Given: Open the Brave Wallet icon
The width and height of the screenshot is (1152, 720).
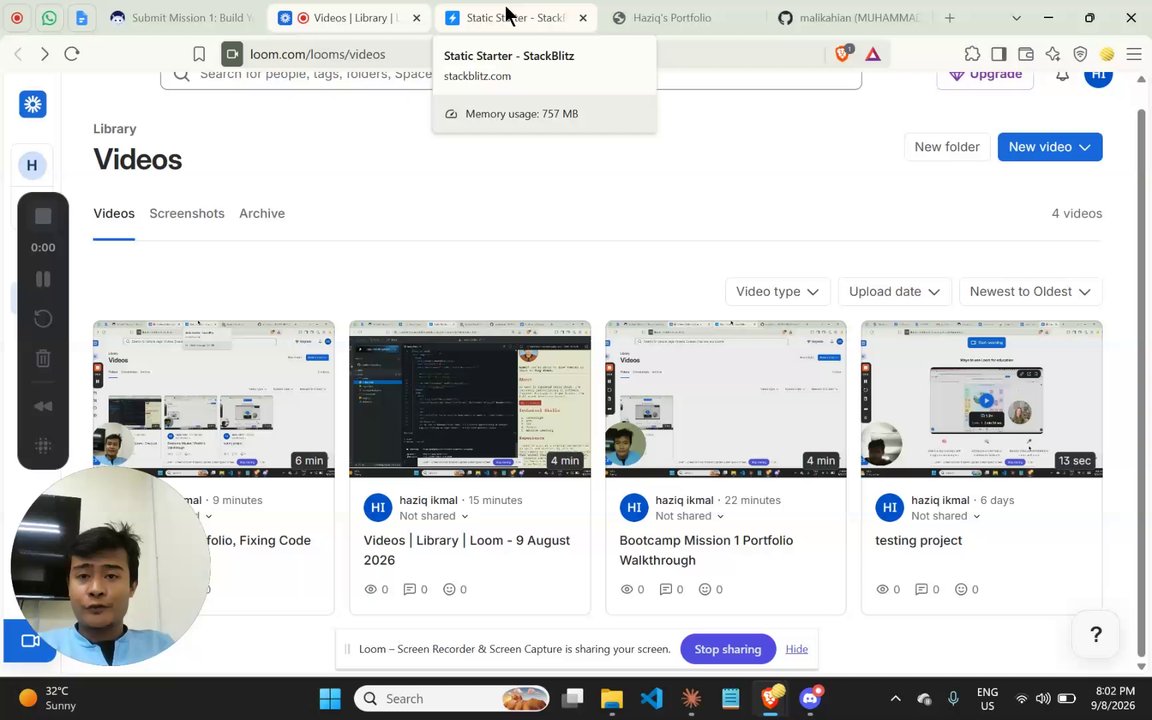Looking at the screenshot, I should pos(1026,54).
